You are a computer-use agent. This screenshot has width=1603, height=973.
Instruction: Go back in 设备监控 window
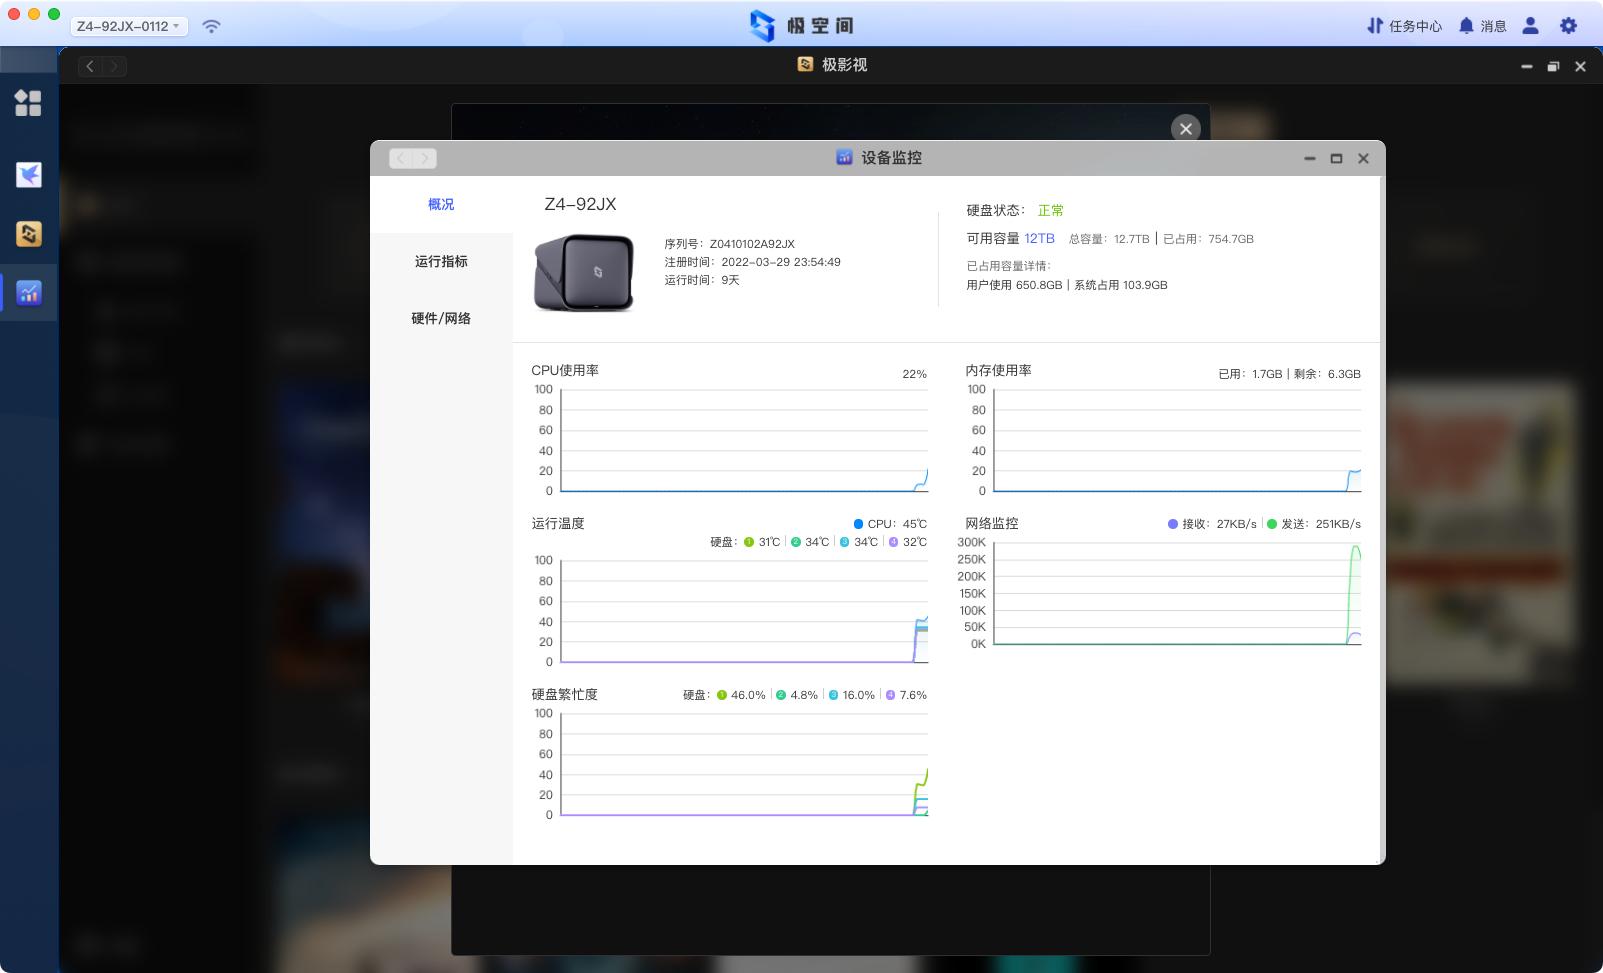[x=401, y=158]
